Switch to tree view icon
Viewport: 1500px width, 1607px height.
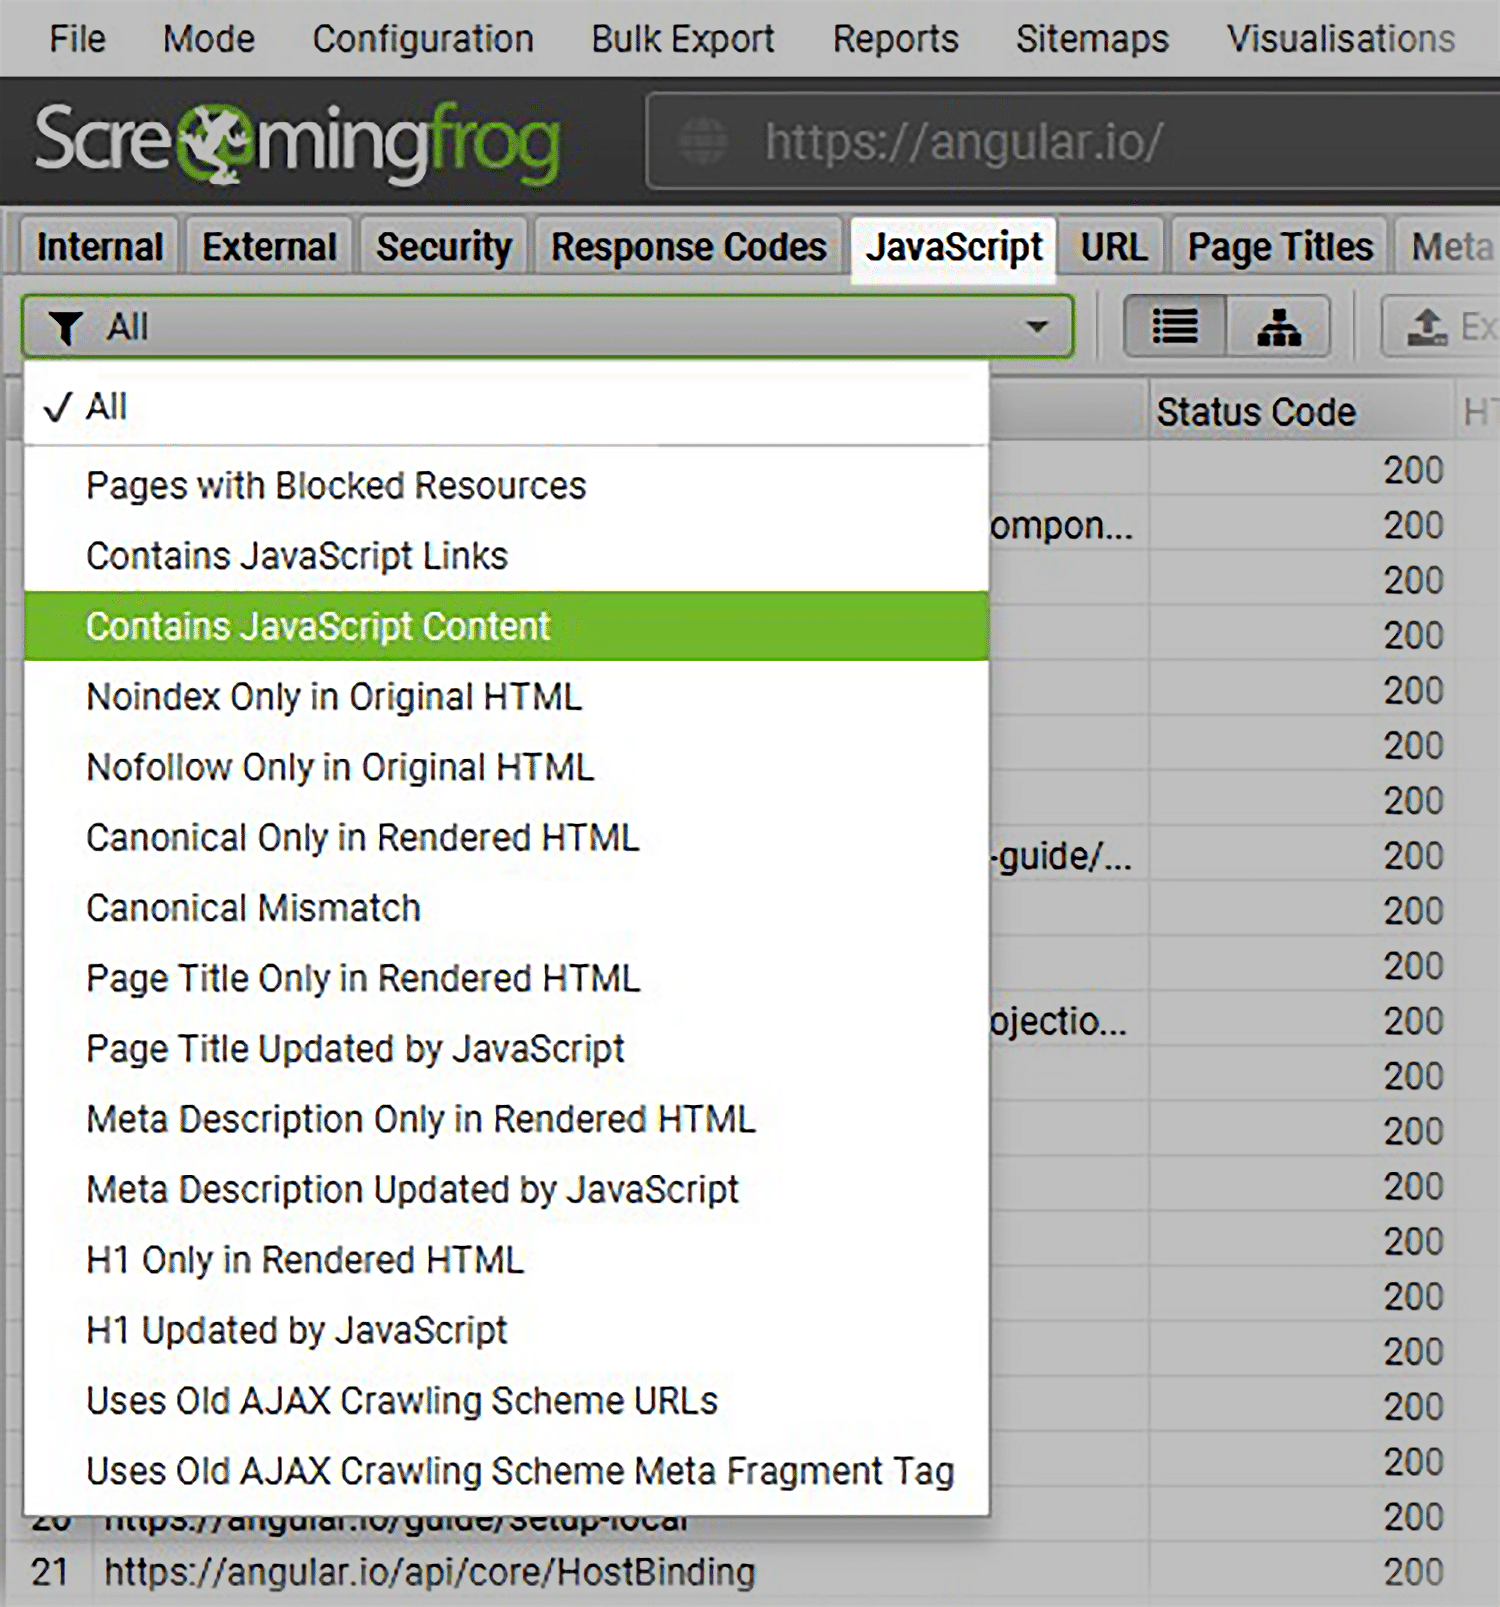click(1278, 326)
